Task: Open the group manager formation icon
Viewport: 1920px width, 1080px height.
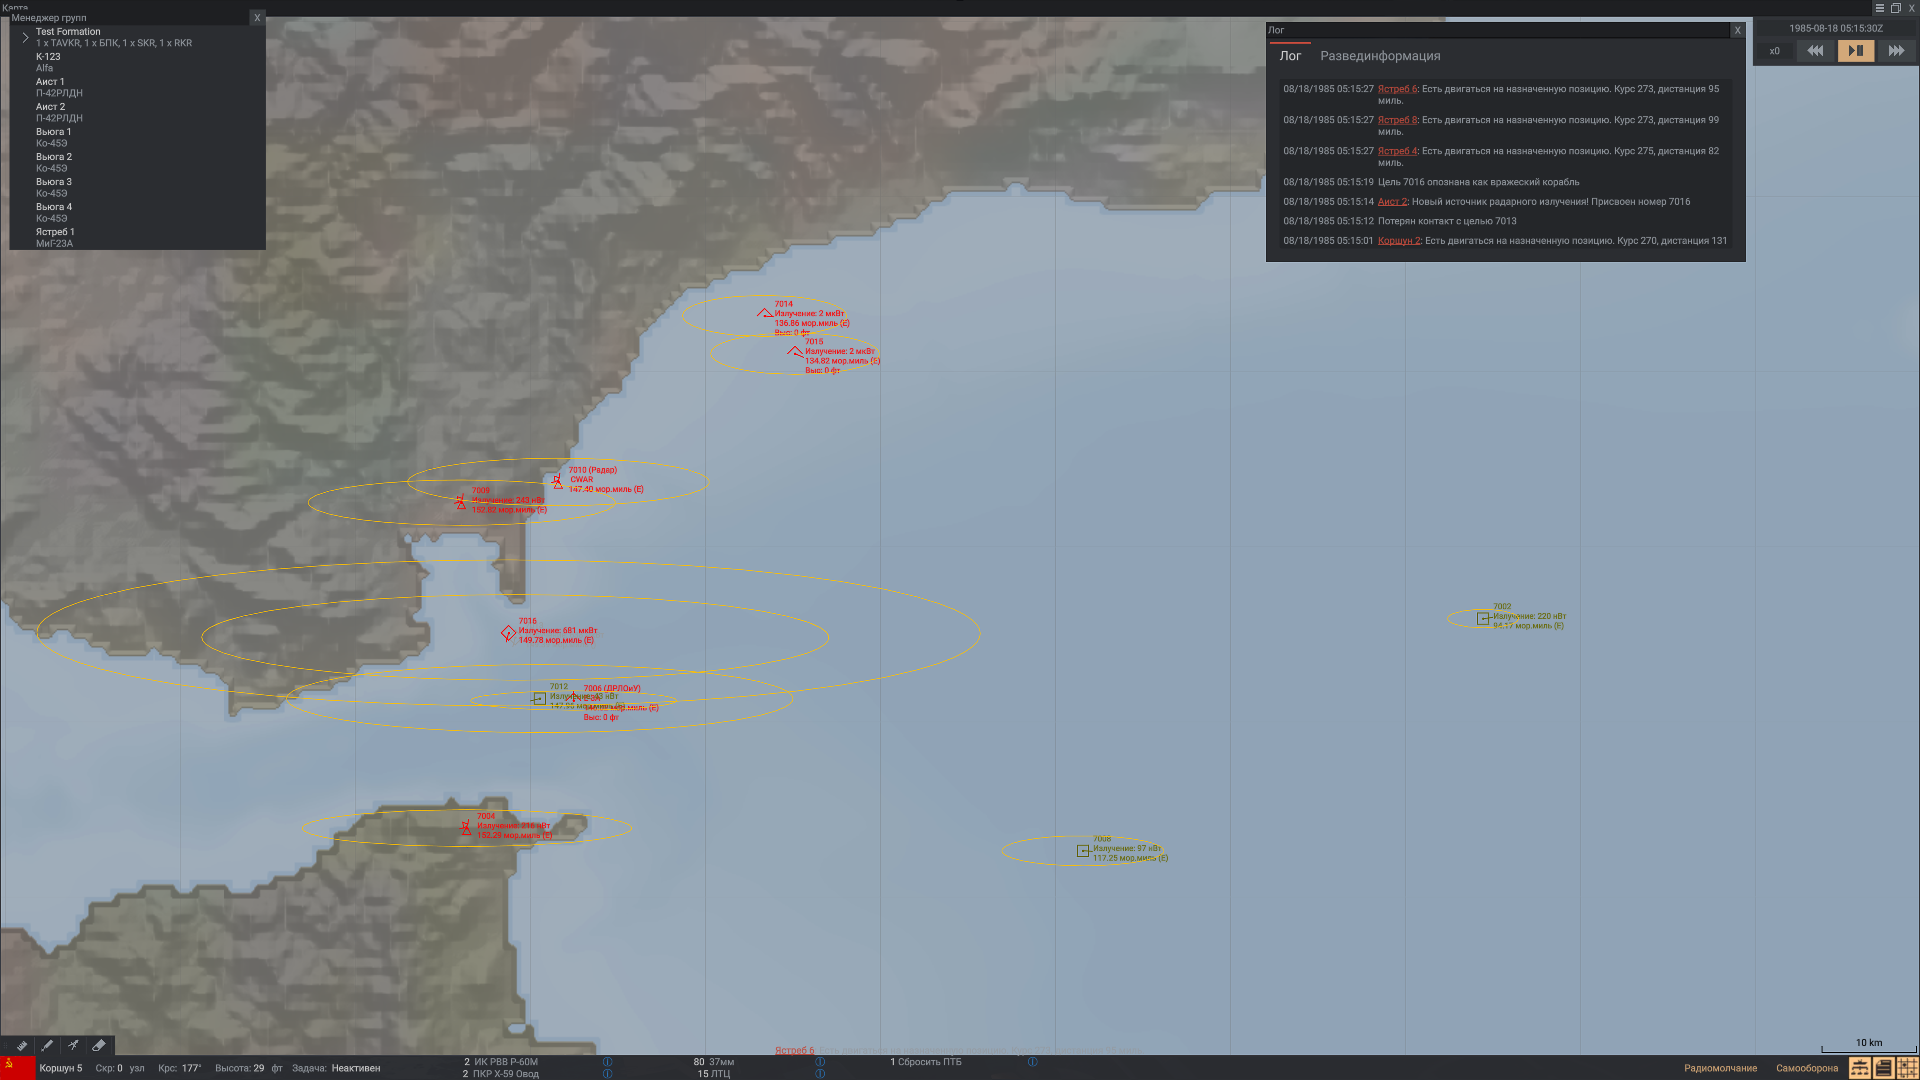Action: 1859,1068
